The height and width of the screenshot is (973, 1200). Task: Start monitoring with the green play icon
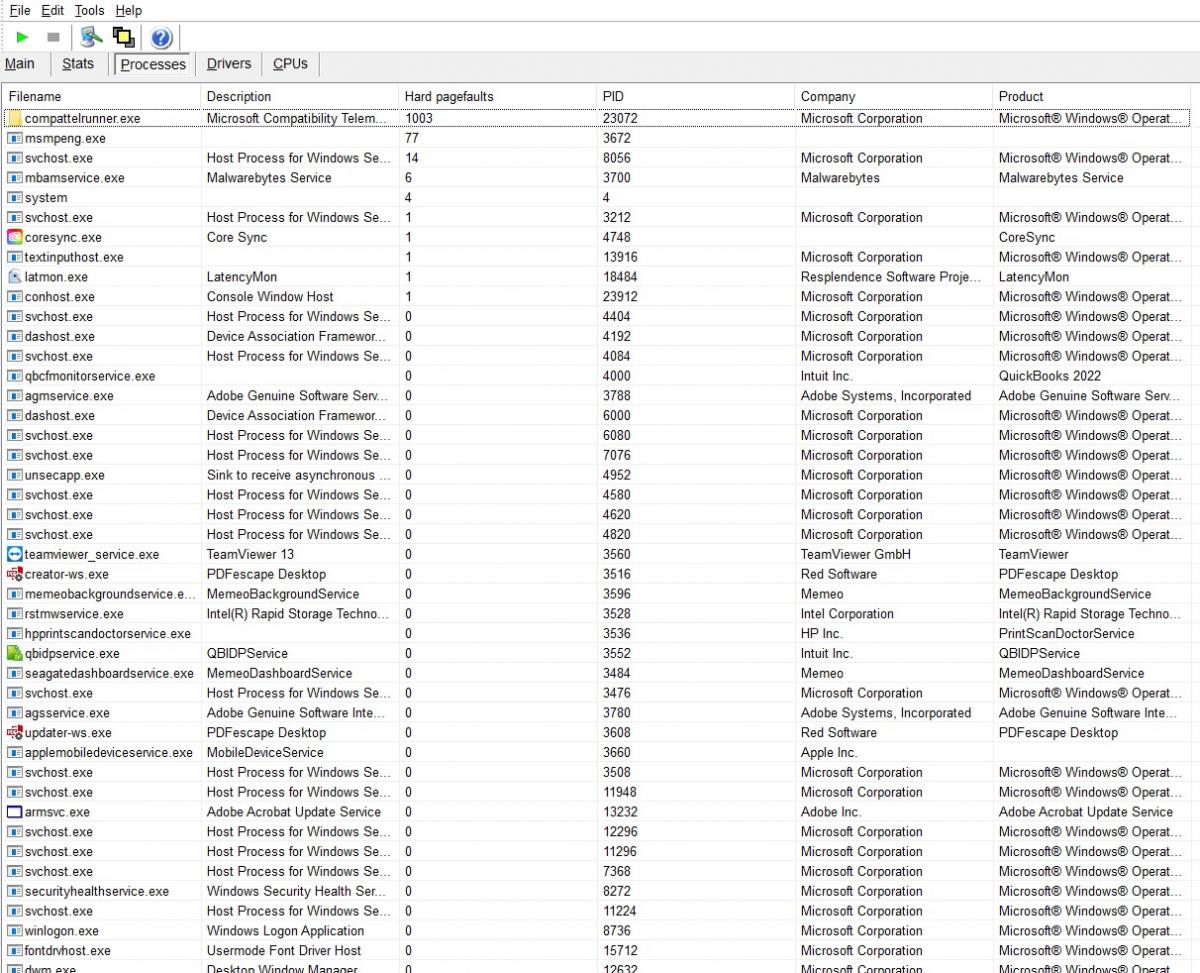[x=22, y=38]
